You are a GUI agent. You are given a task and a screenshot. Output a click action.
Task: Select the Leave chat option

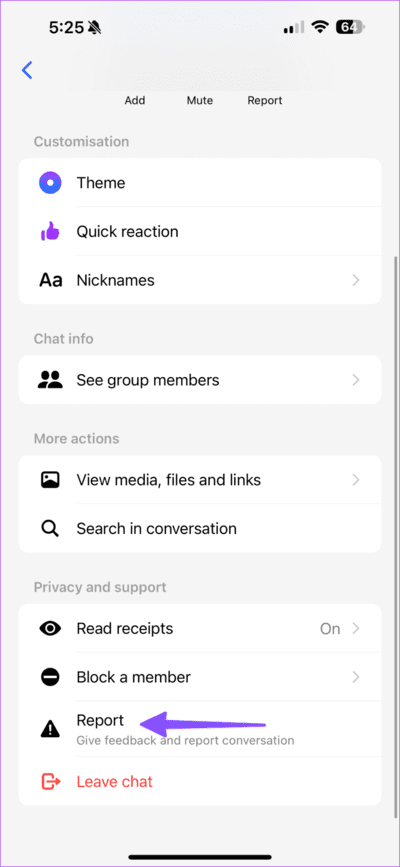coord(200,781)
